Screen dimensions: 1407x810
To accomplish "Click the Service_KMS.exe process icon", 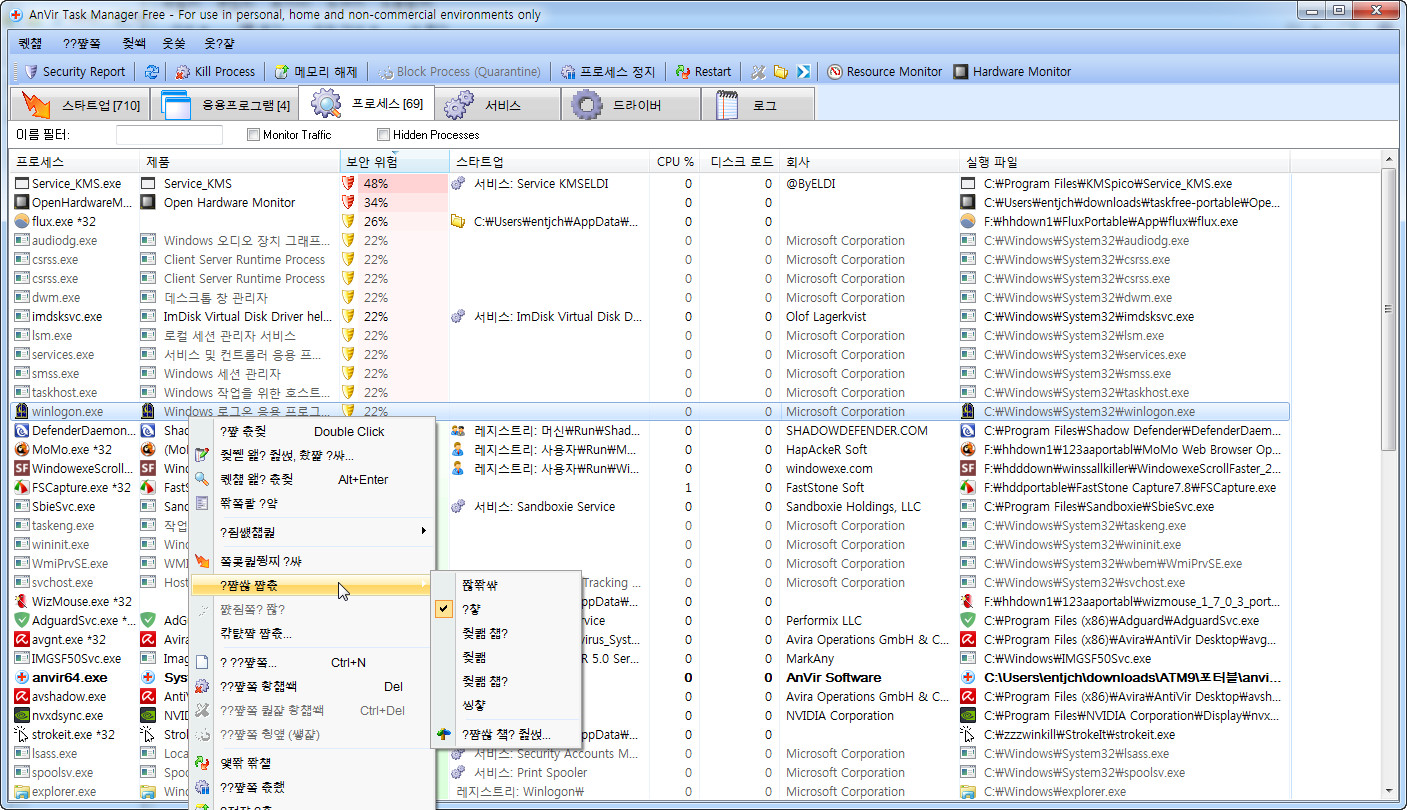I will coord(22,184).
